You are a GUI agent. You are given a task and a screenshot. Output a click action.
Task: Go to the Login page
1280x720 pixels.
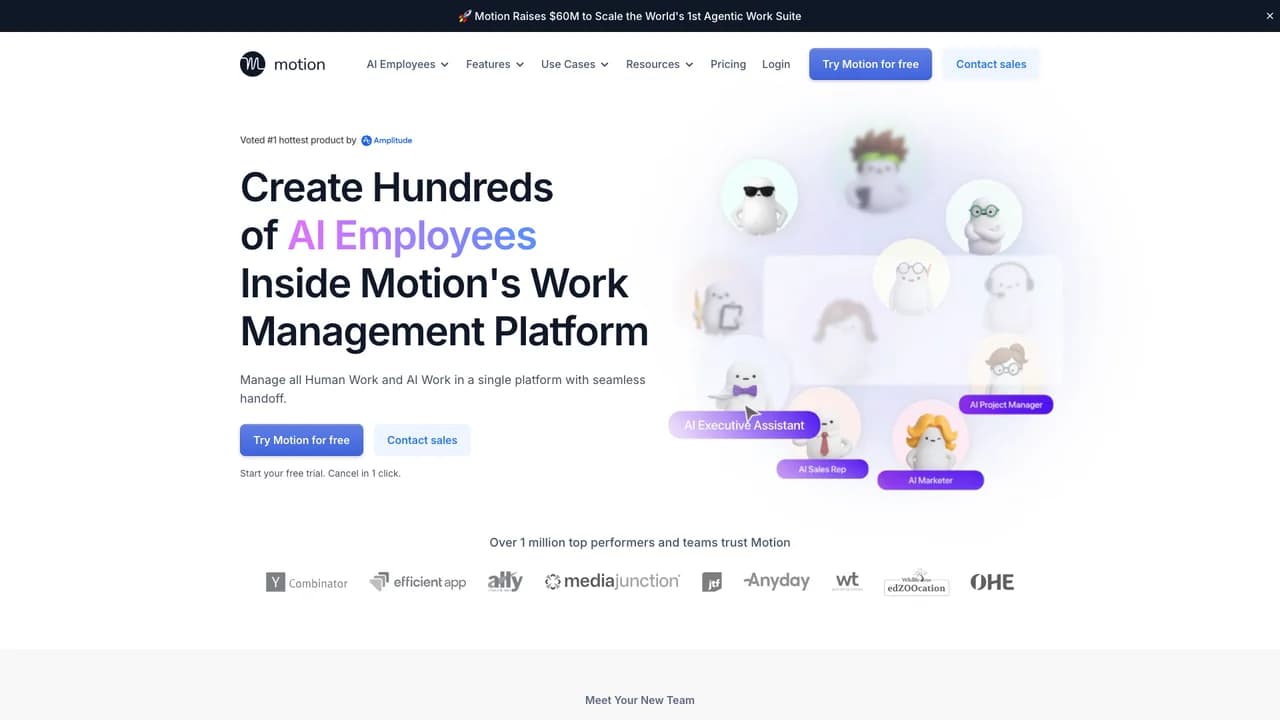tap(776, 64)
